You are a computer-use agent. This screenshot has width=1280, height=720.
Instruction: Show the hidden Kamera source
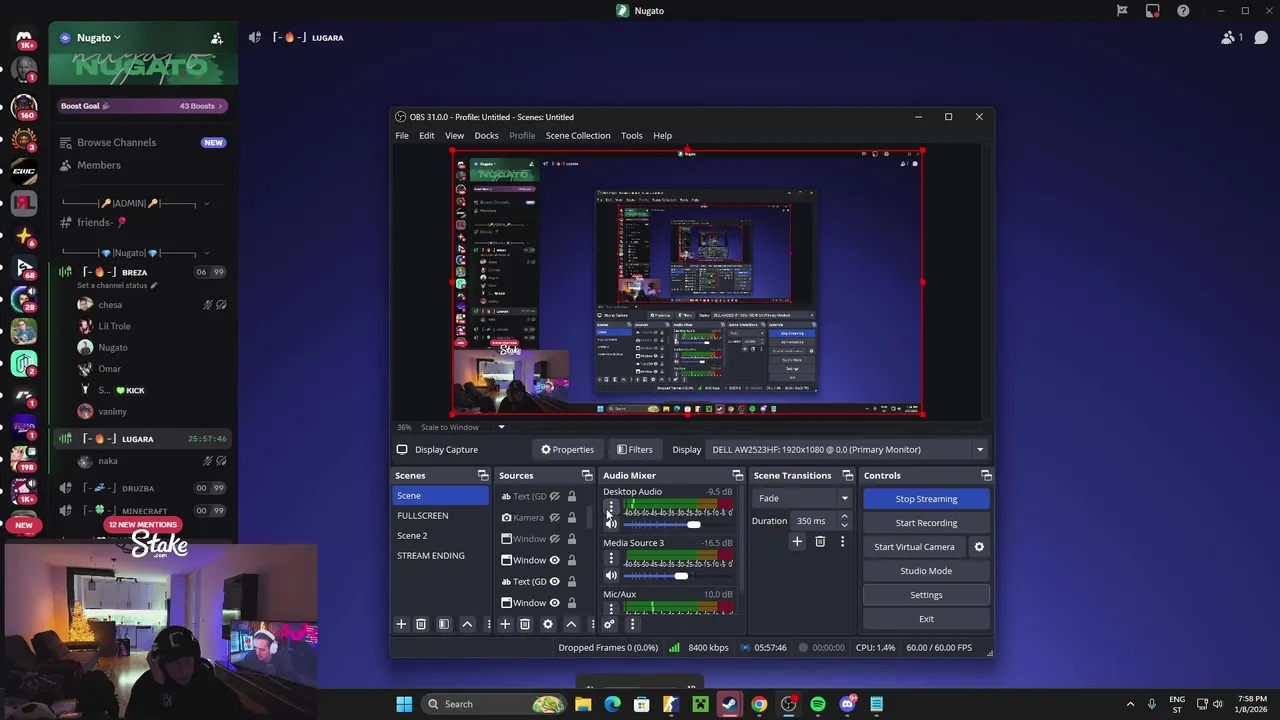[x=554, y=518]
